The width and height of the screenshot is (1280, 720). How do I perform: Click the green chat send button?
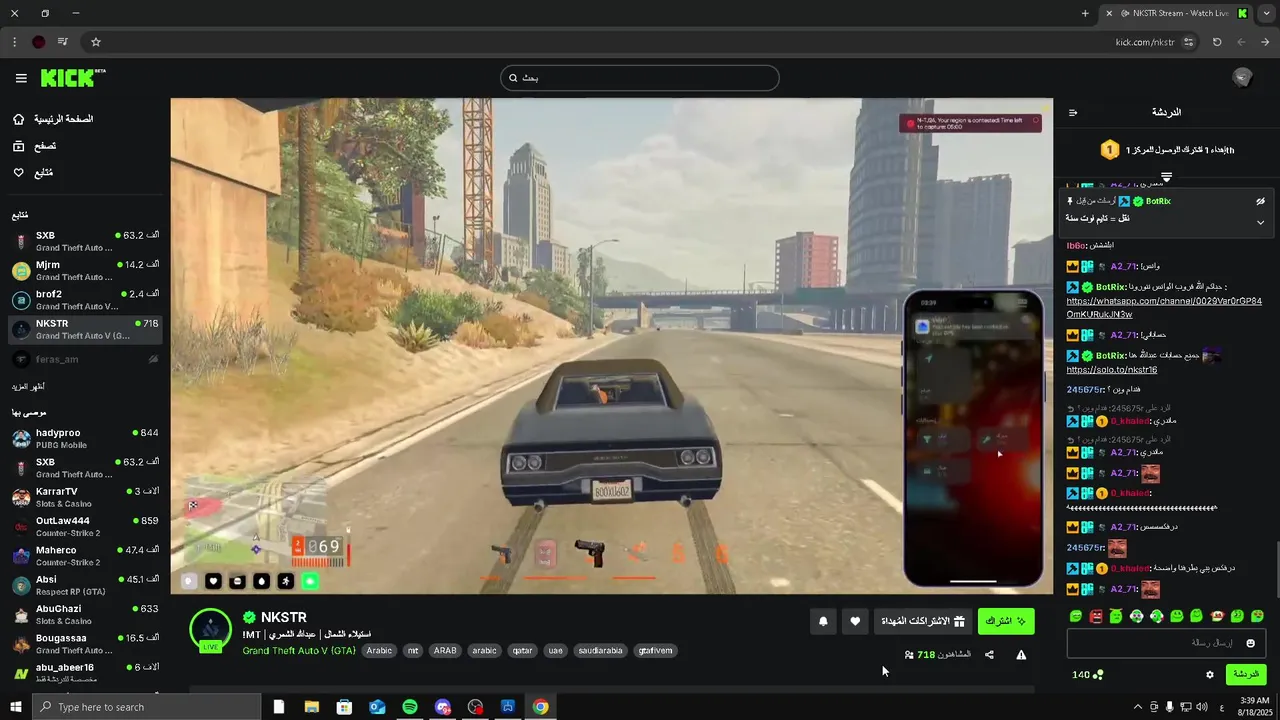1245,675
